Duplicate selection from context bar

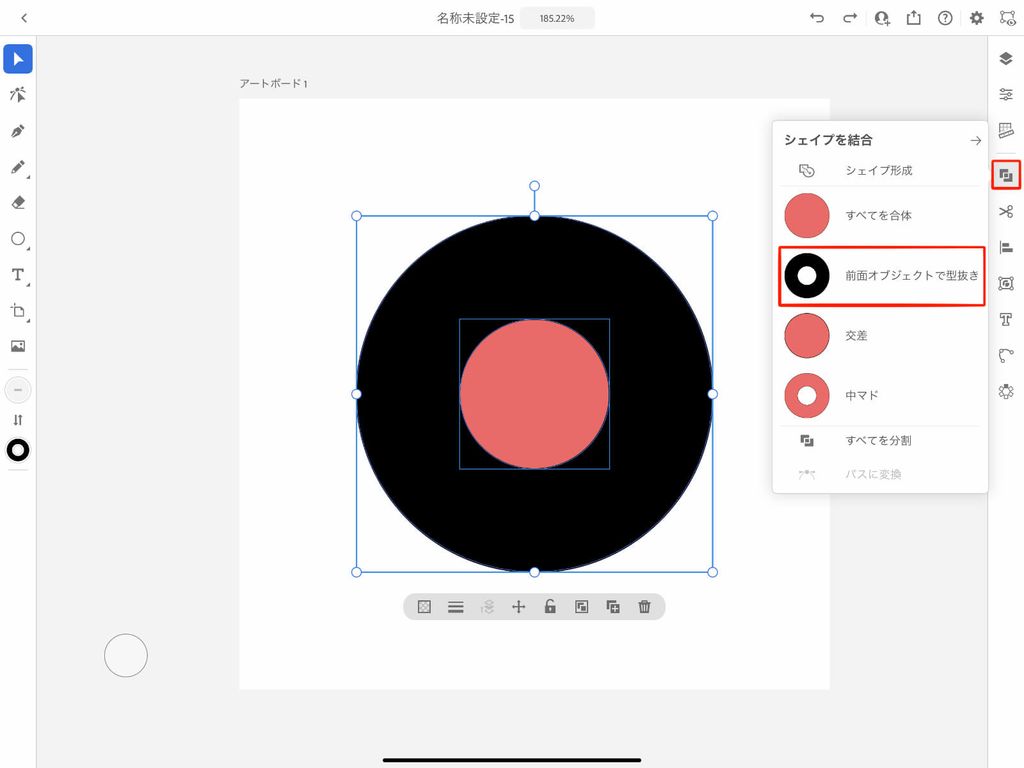pyautogui.click(x=613, y=607)
